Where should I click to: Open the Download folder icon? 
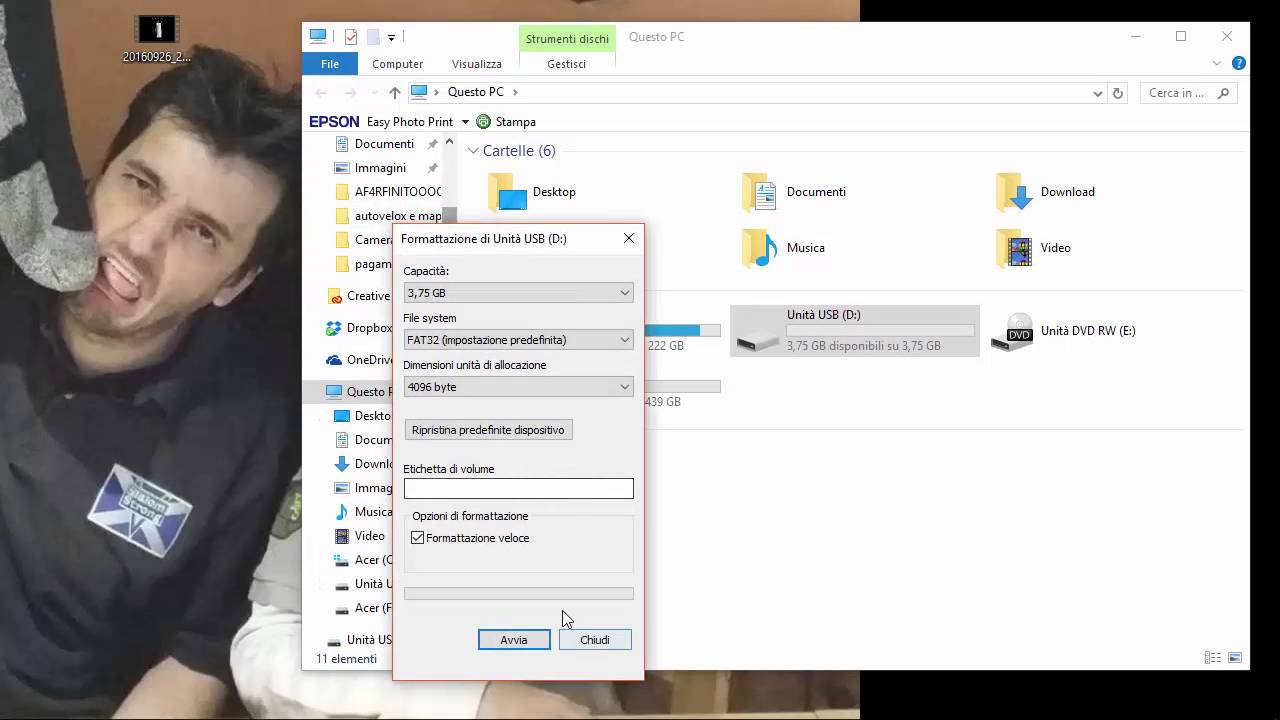click(x=1014, y=192)
